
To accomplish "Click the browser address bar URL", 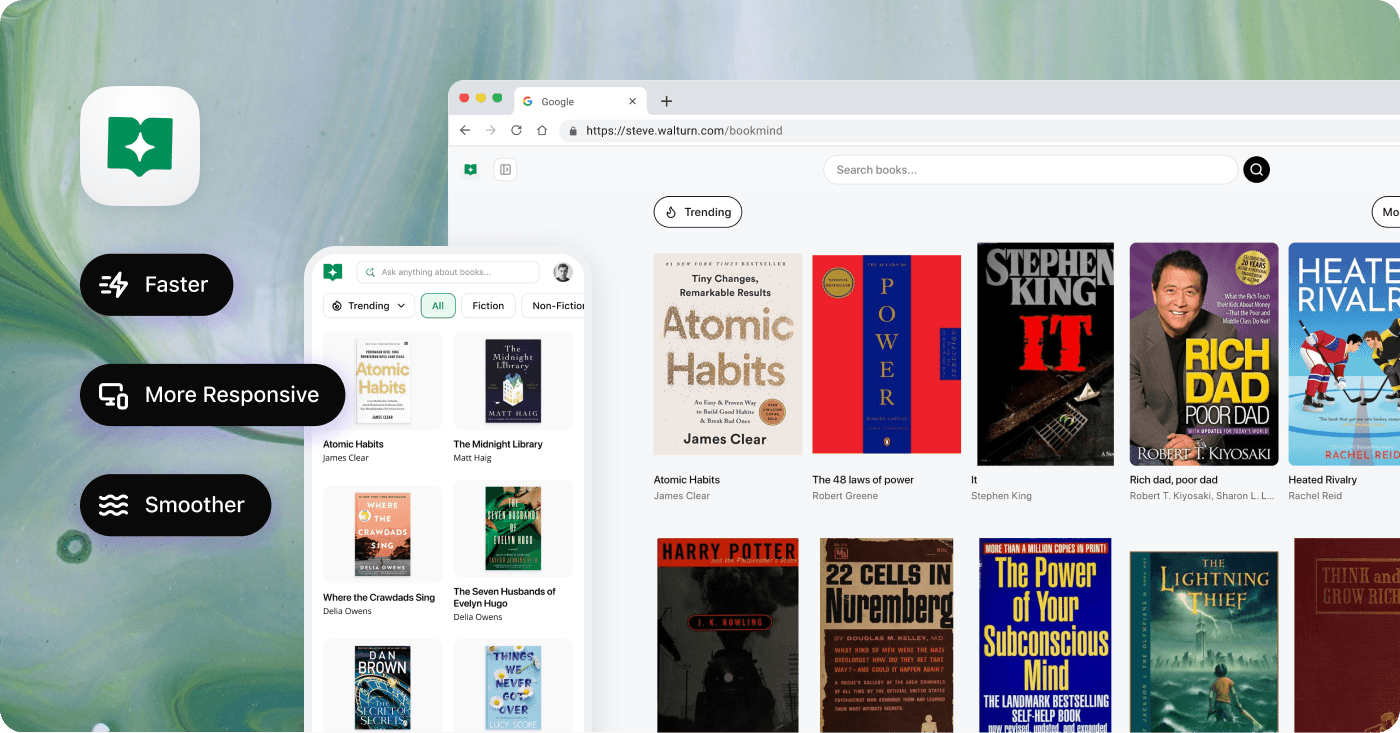I will pos(684,130).
